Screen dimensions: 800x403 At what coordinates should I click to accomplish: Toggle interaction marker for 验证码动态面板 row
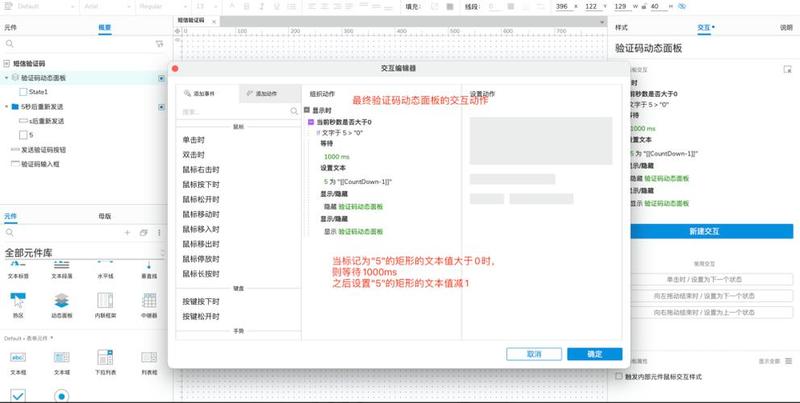tap(161, 78)
